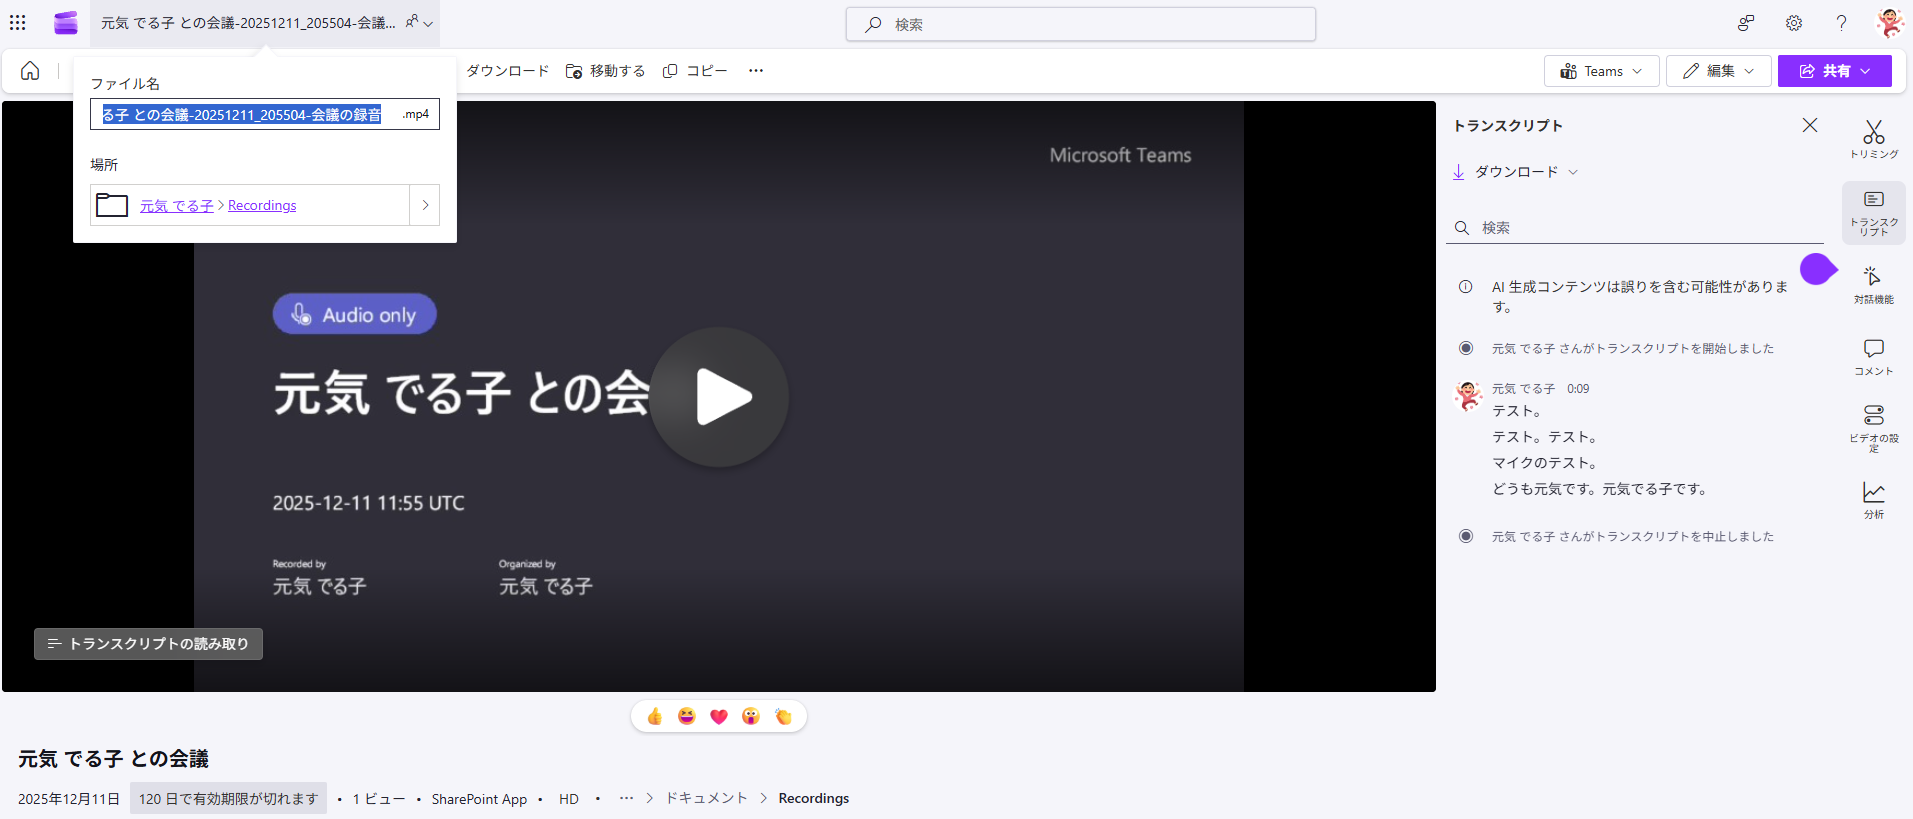Open the app launcher grid

(18, 23)
